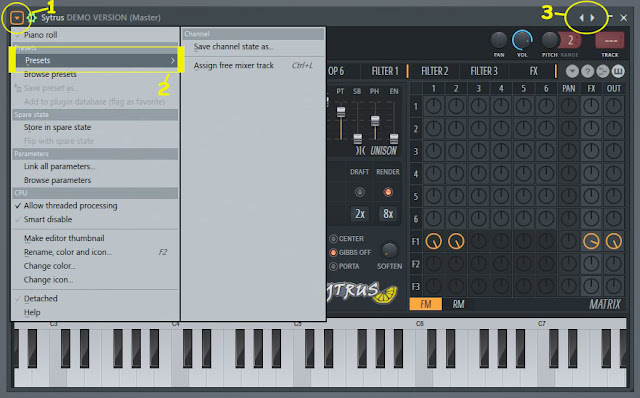
Task: Click draft oversampling 2x value
Action: (360, 214)
